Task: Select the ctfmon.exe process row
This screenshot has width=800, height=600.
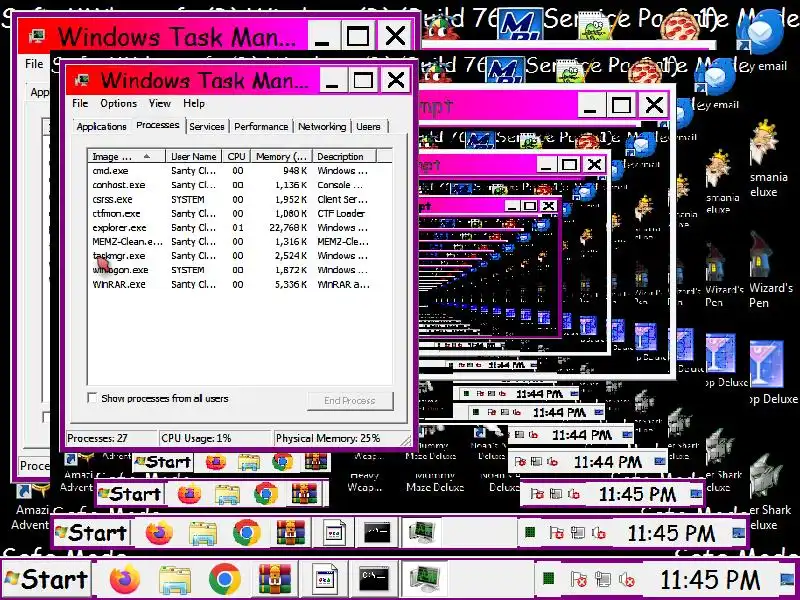Action: pos(232,213)
